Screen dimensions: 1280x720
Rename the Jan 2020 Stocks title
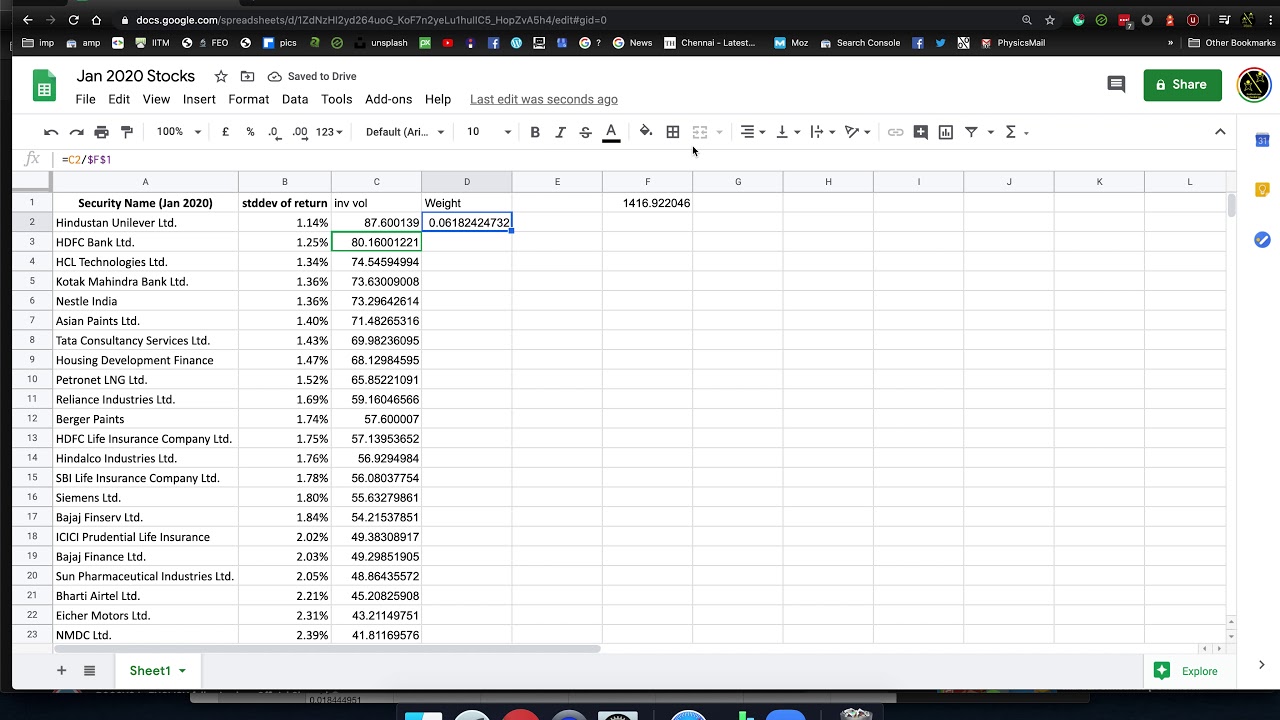click(136, 76)
